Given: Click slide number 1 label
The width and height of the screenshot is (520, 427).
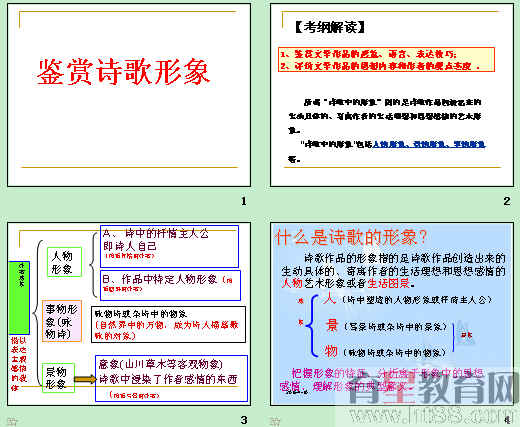Looking at the screenshot, I should [244, 201].
